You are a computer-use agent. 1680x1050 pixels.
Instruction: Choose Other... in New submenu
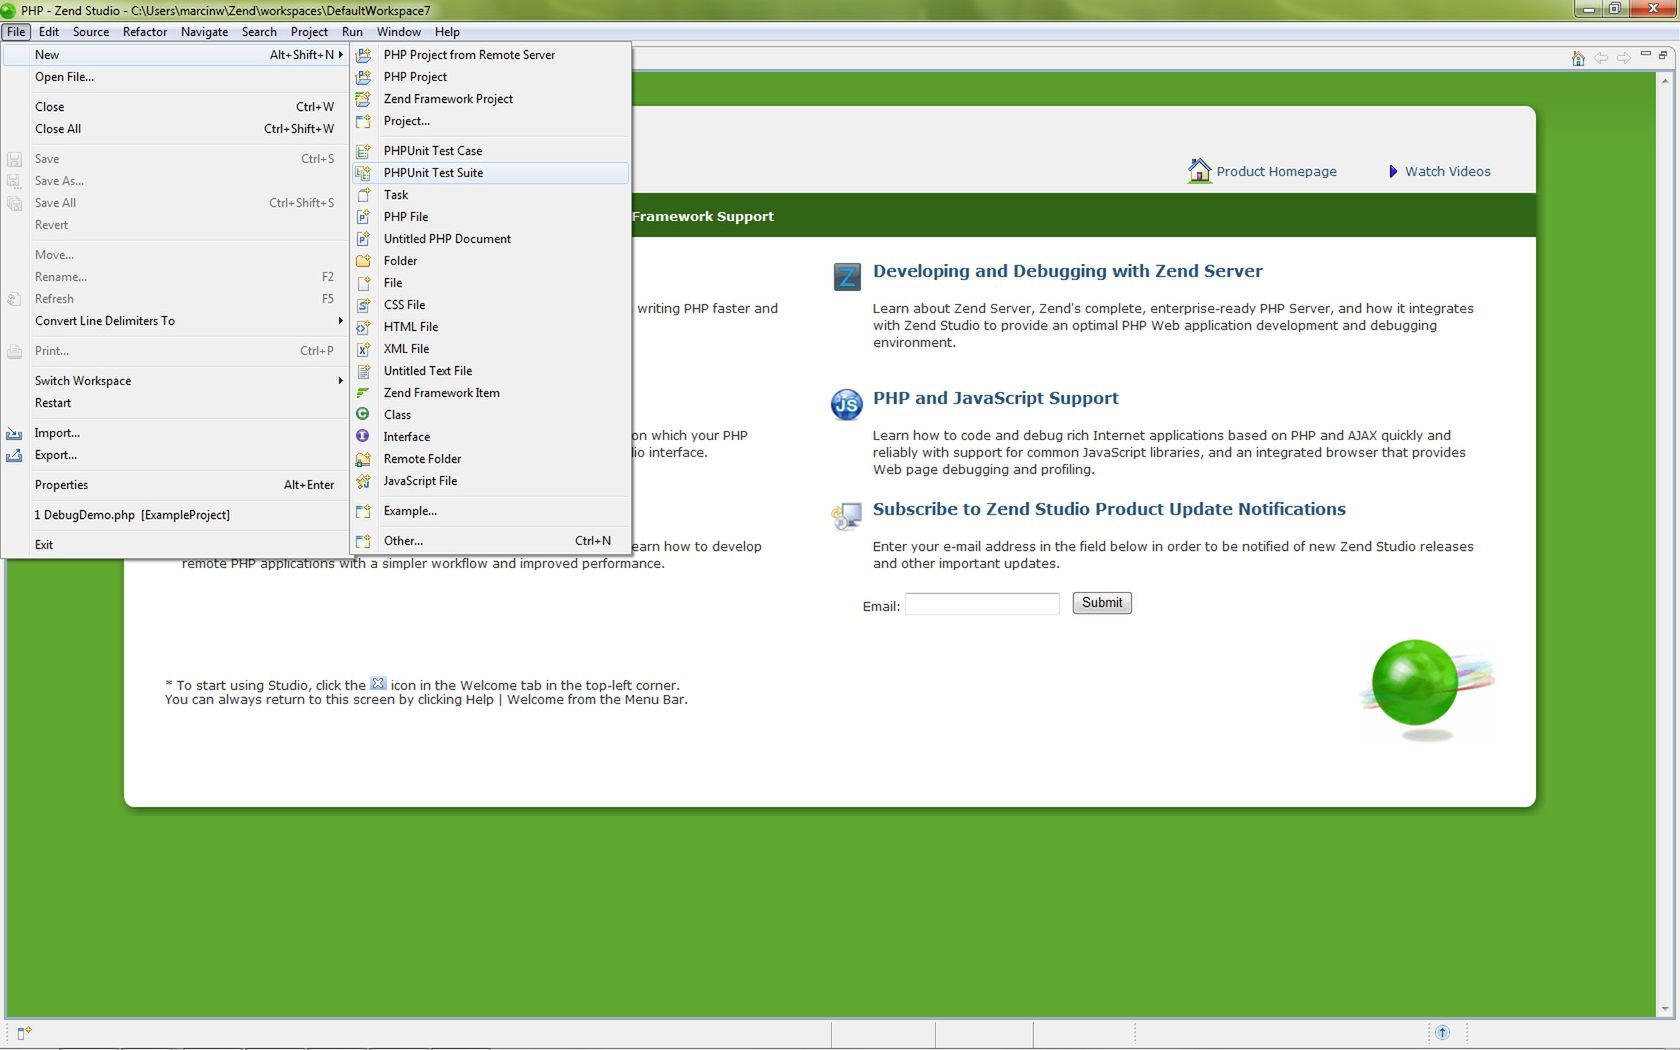tap(490, 541)
